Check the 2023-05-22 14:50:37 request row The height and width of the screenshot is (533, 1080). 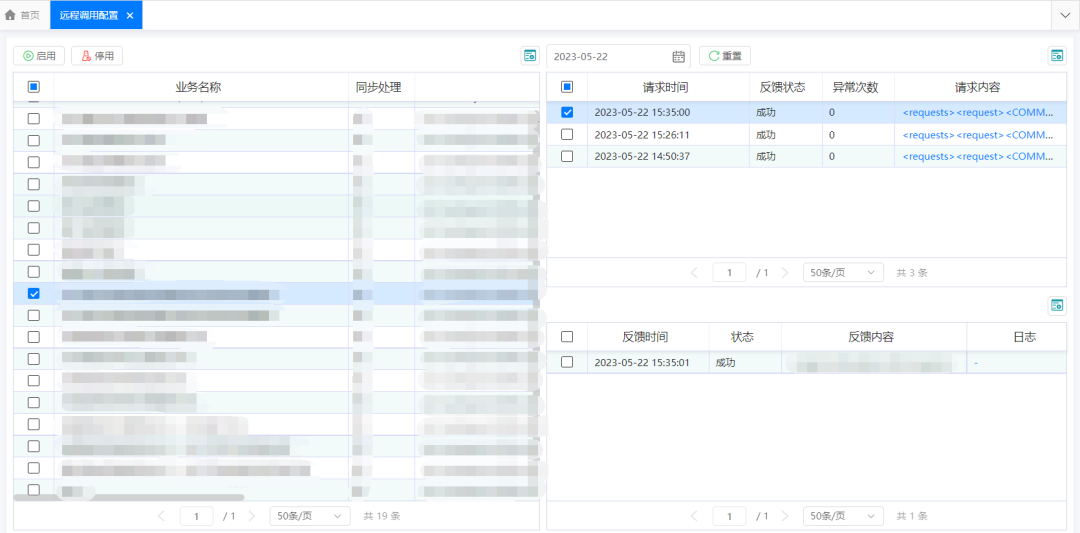[567, 156]
